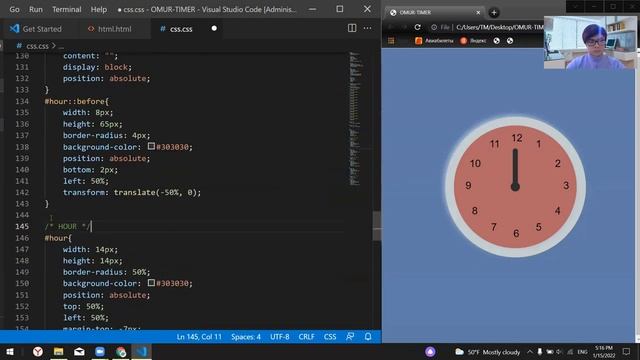Open Zoom from taskbar
Screen dimensions: 640x360
coord(100,351)
